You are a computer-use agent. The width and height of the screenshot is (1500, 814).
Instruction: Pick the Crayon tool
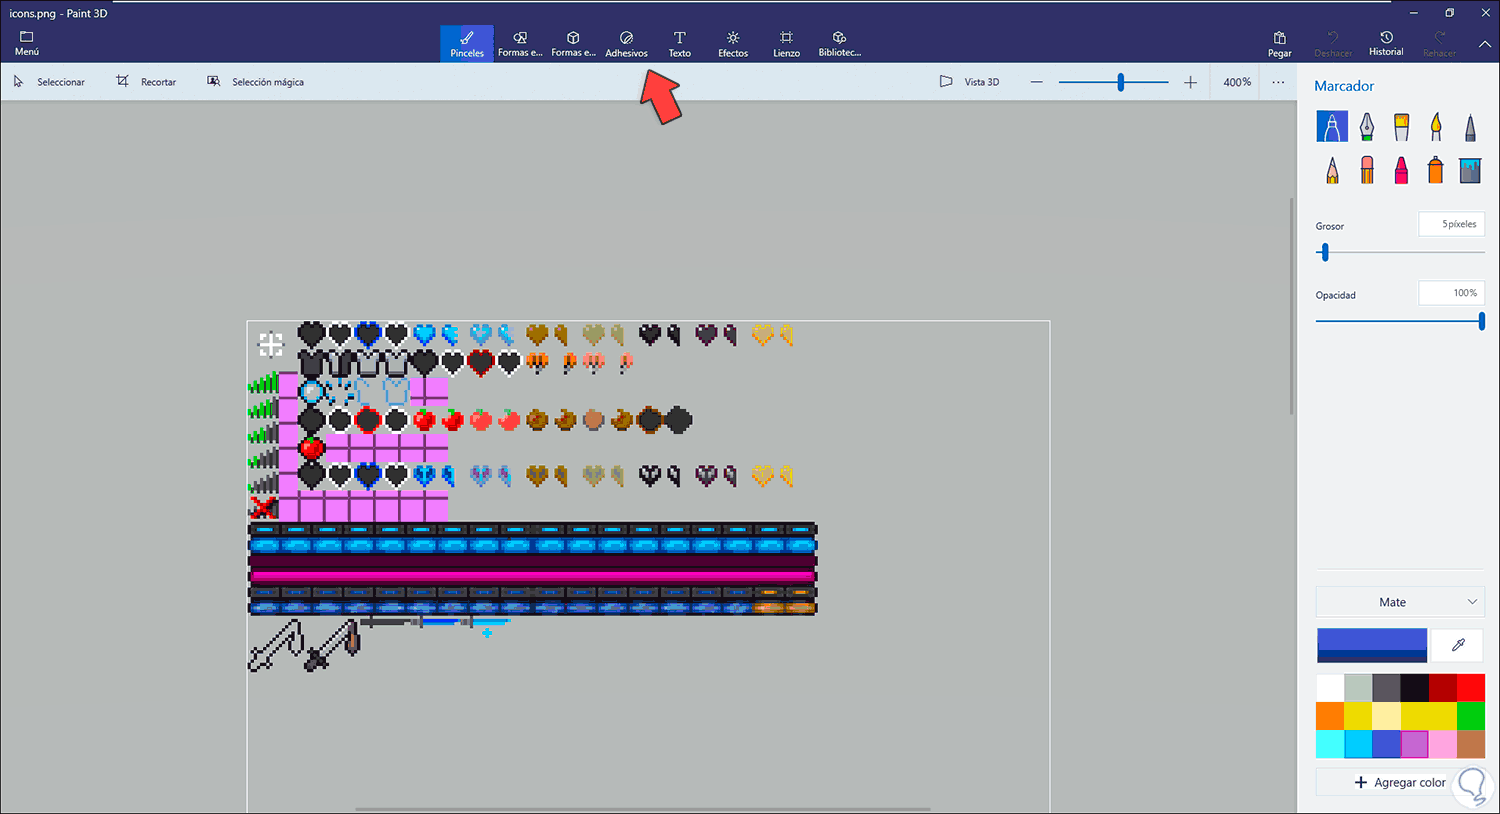[x=1401, y=170]
